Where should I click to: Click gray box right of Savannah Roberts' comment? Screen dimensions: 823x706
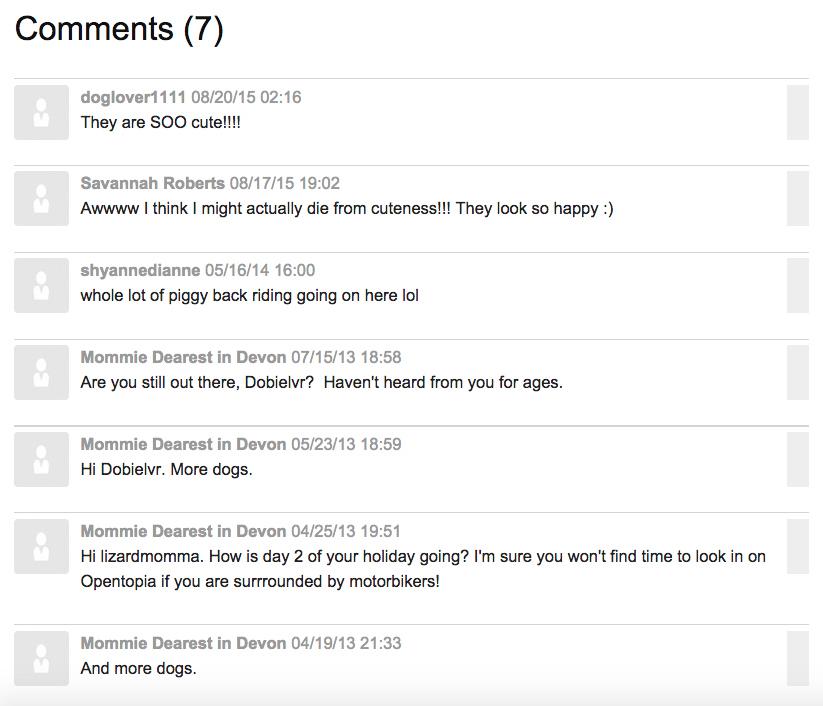pos(797,198)
